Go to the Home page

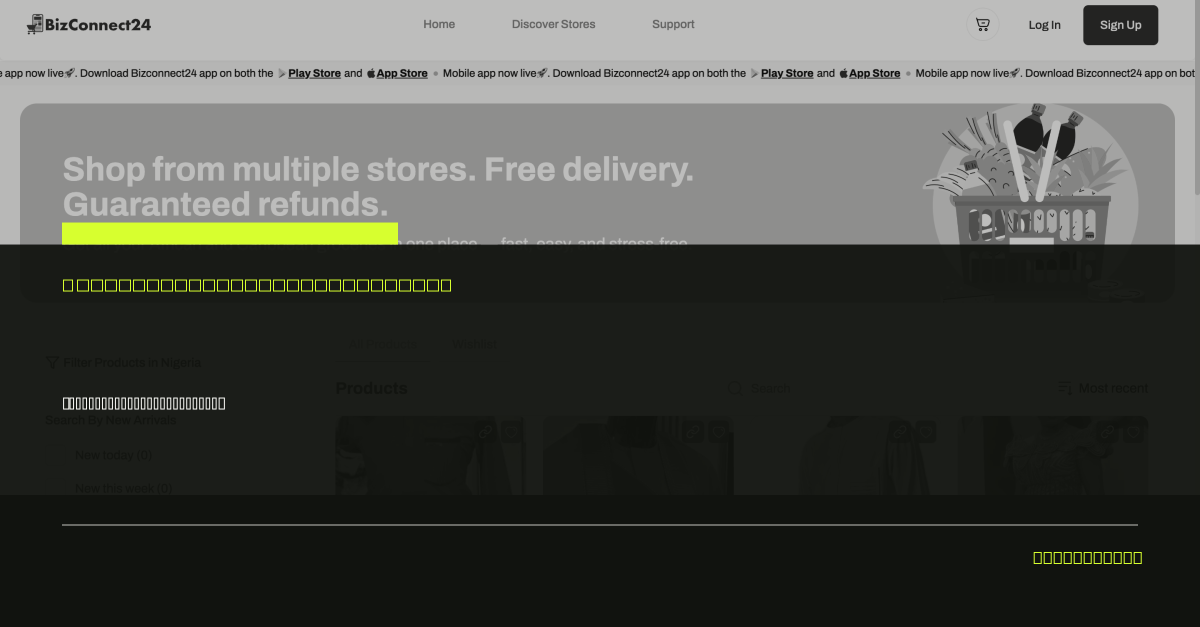[439, 24]
